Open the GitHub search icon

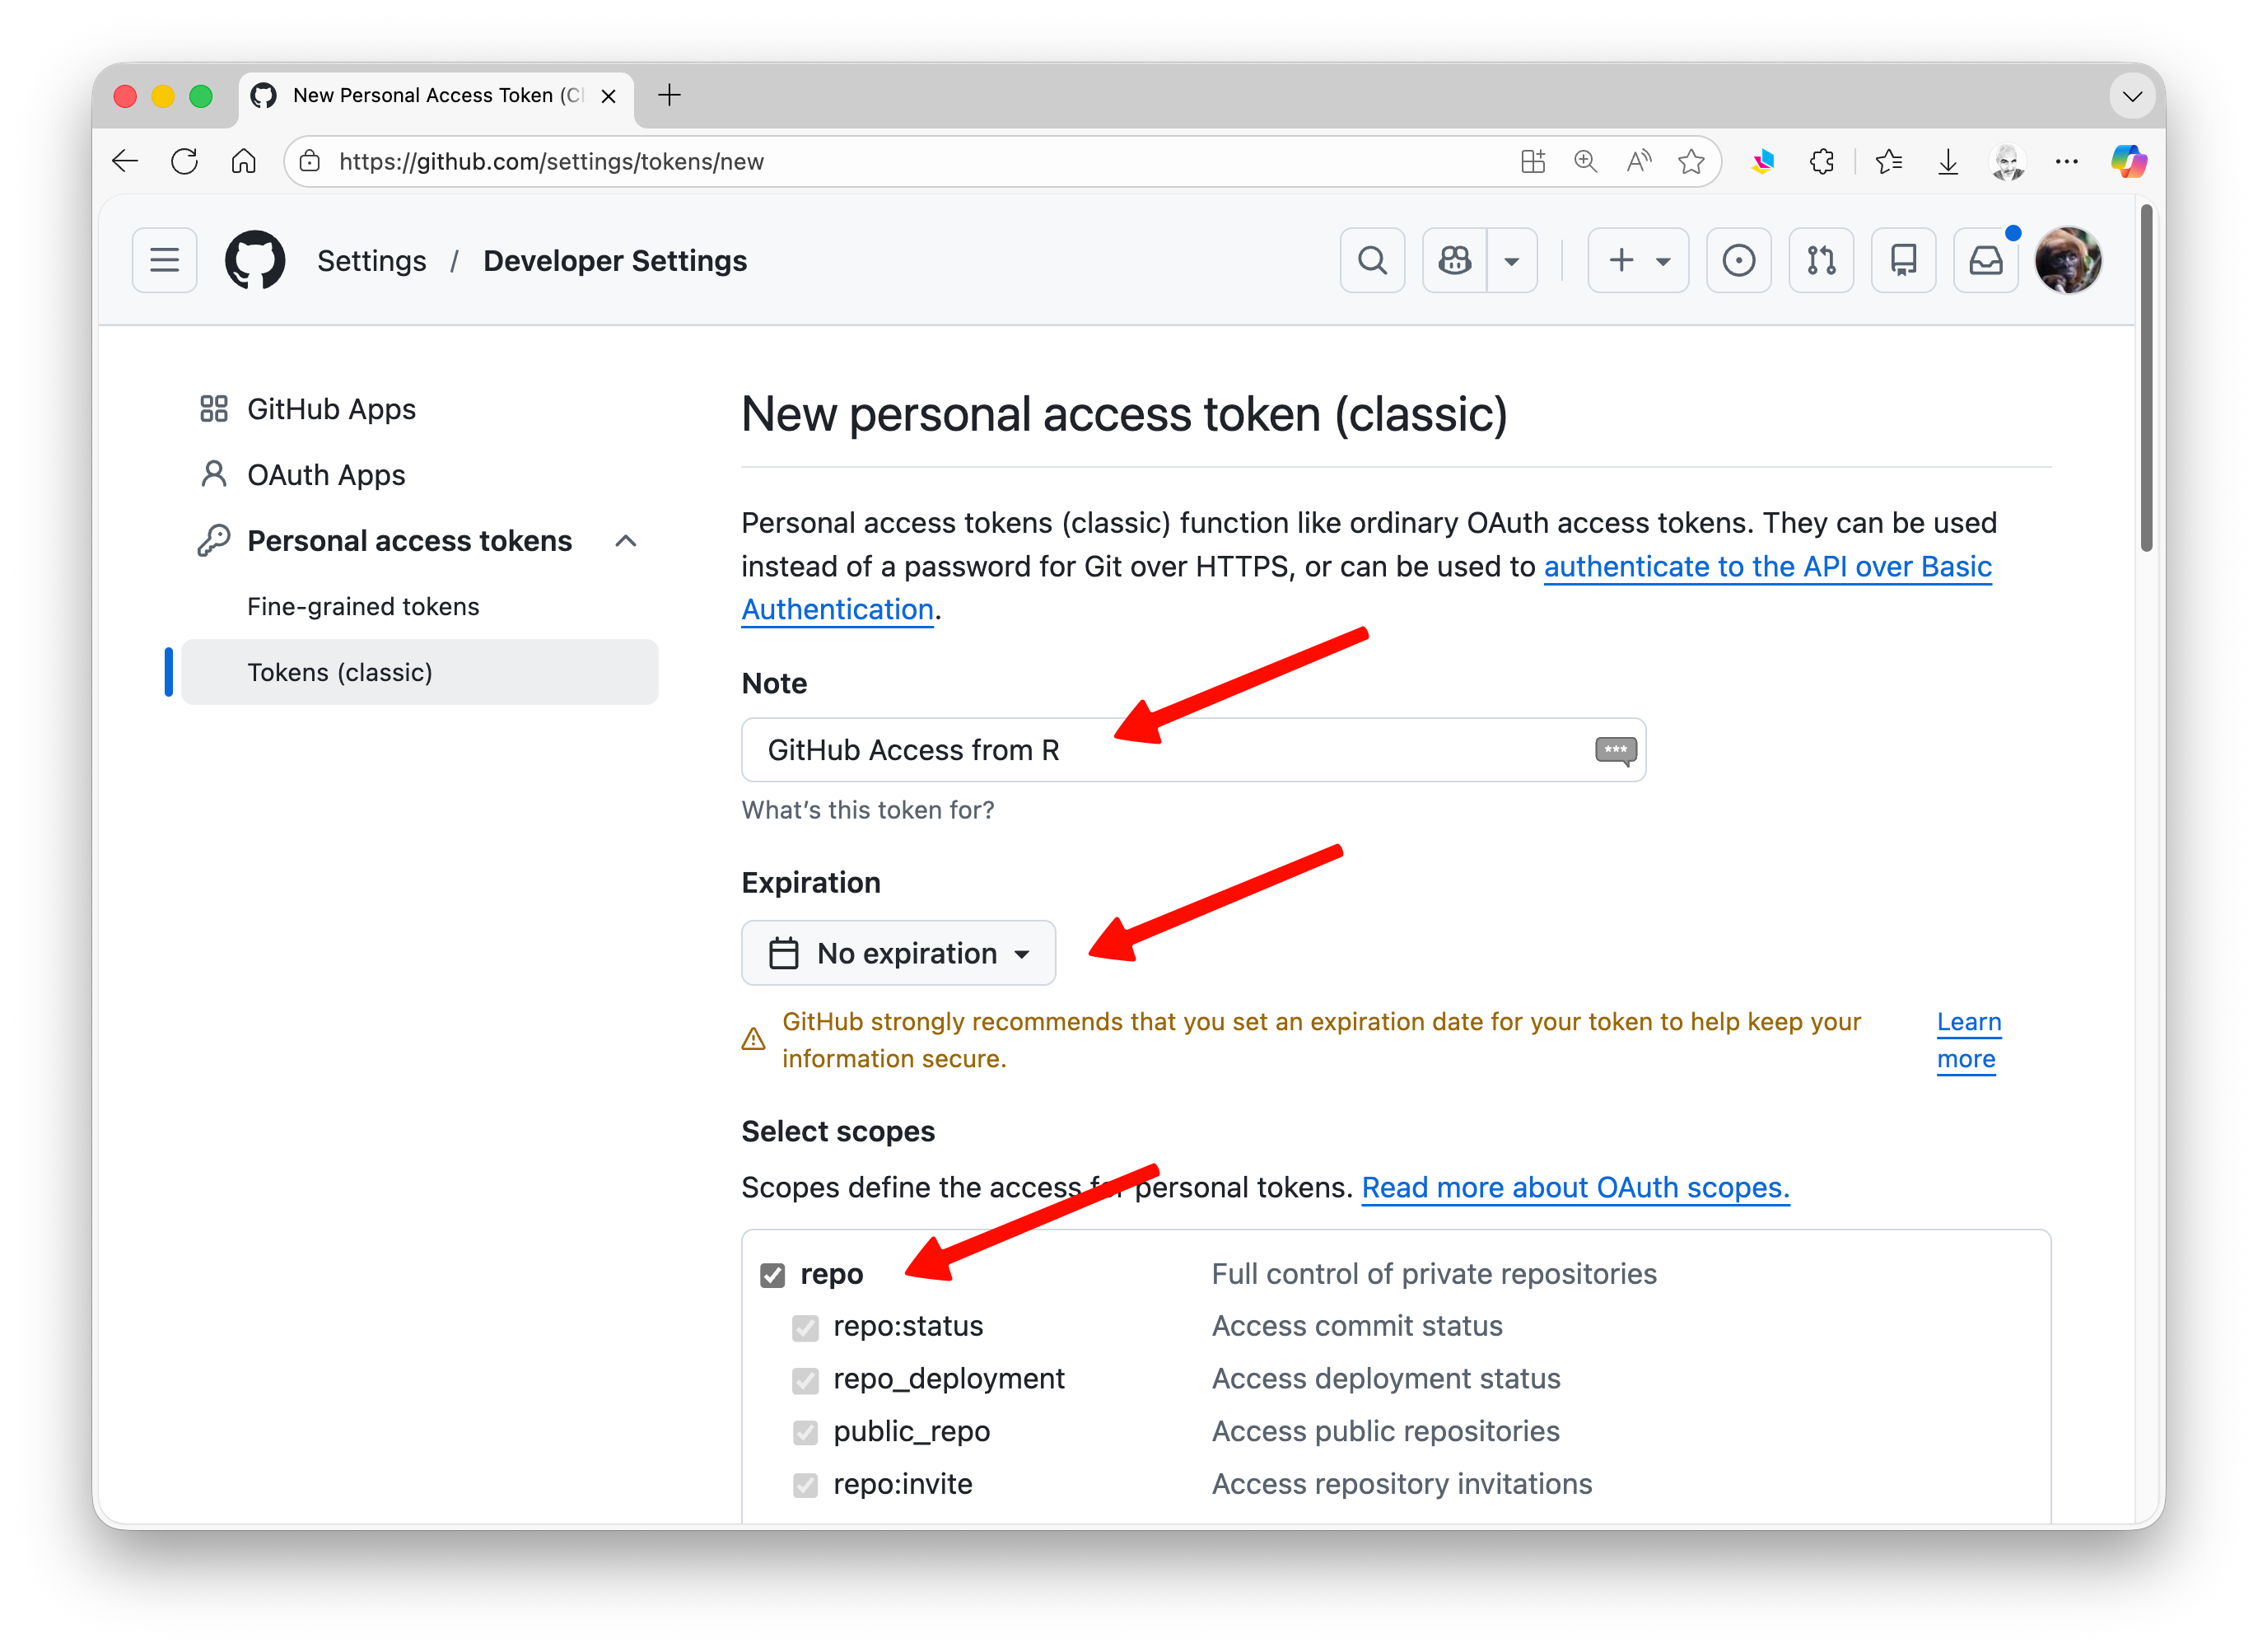point(1372,260)
